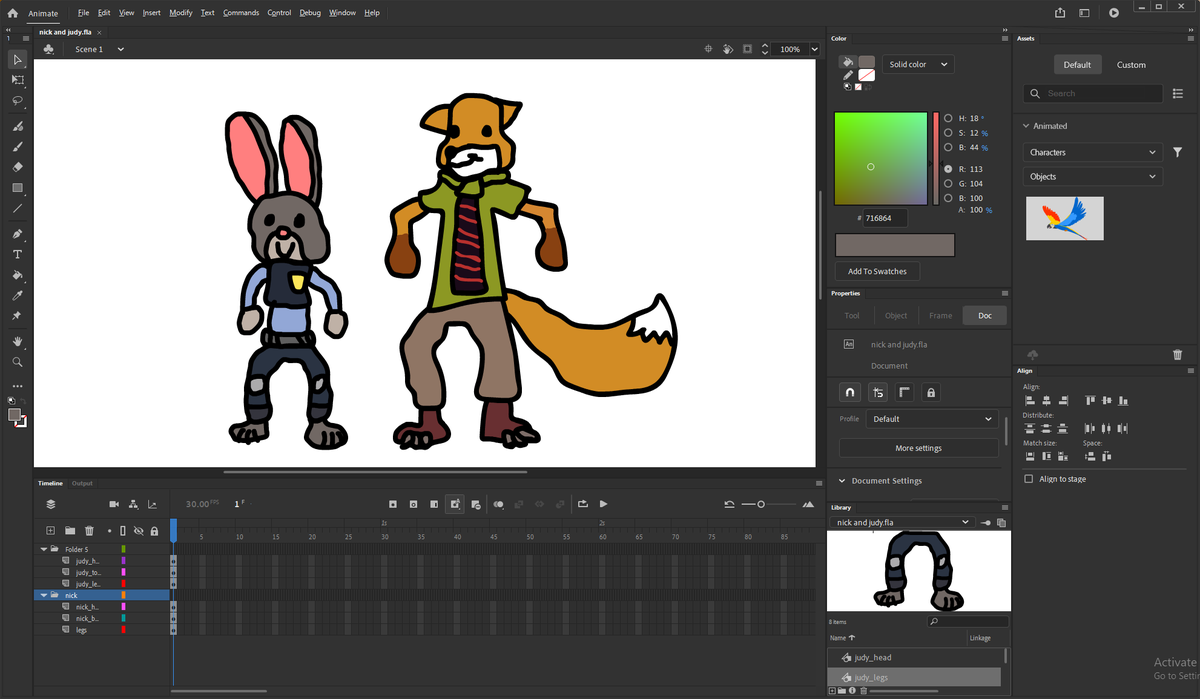
Task: Enable the Align to stage checkbox
Action: click(x=1029, y=479)
